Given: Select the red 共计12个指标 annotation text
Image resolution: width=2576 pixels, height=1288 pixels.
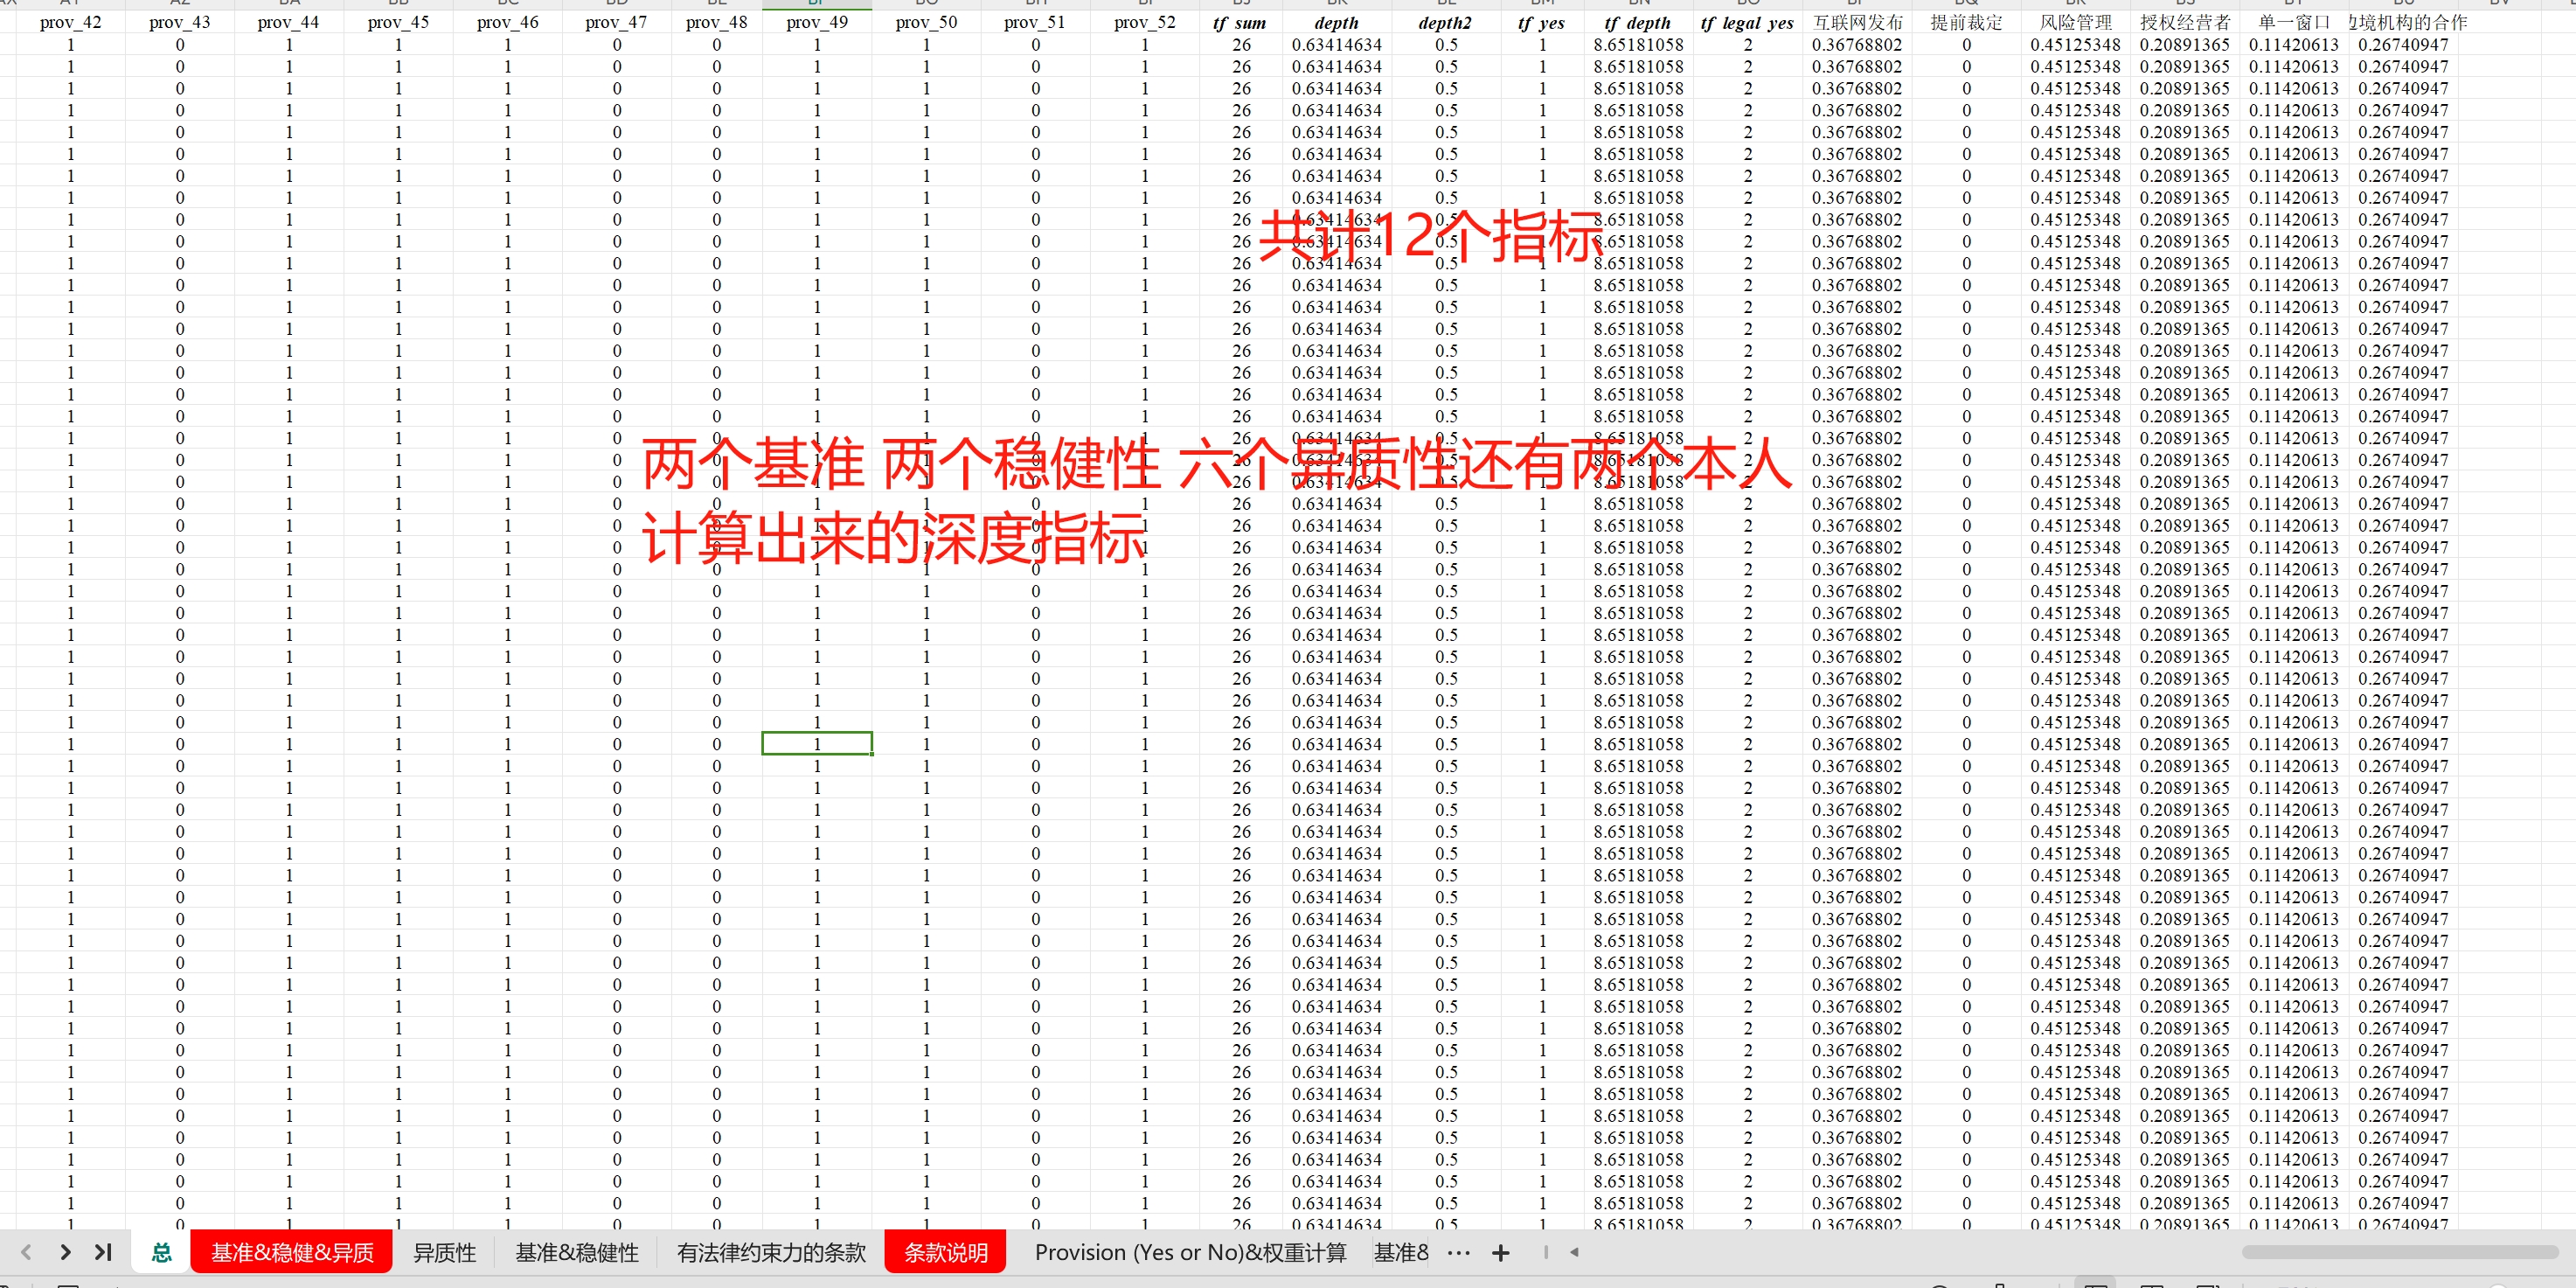Looking at the screenshot, I should point(1430,238).
